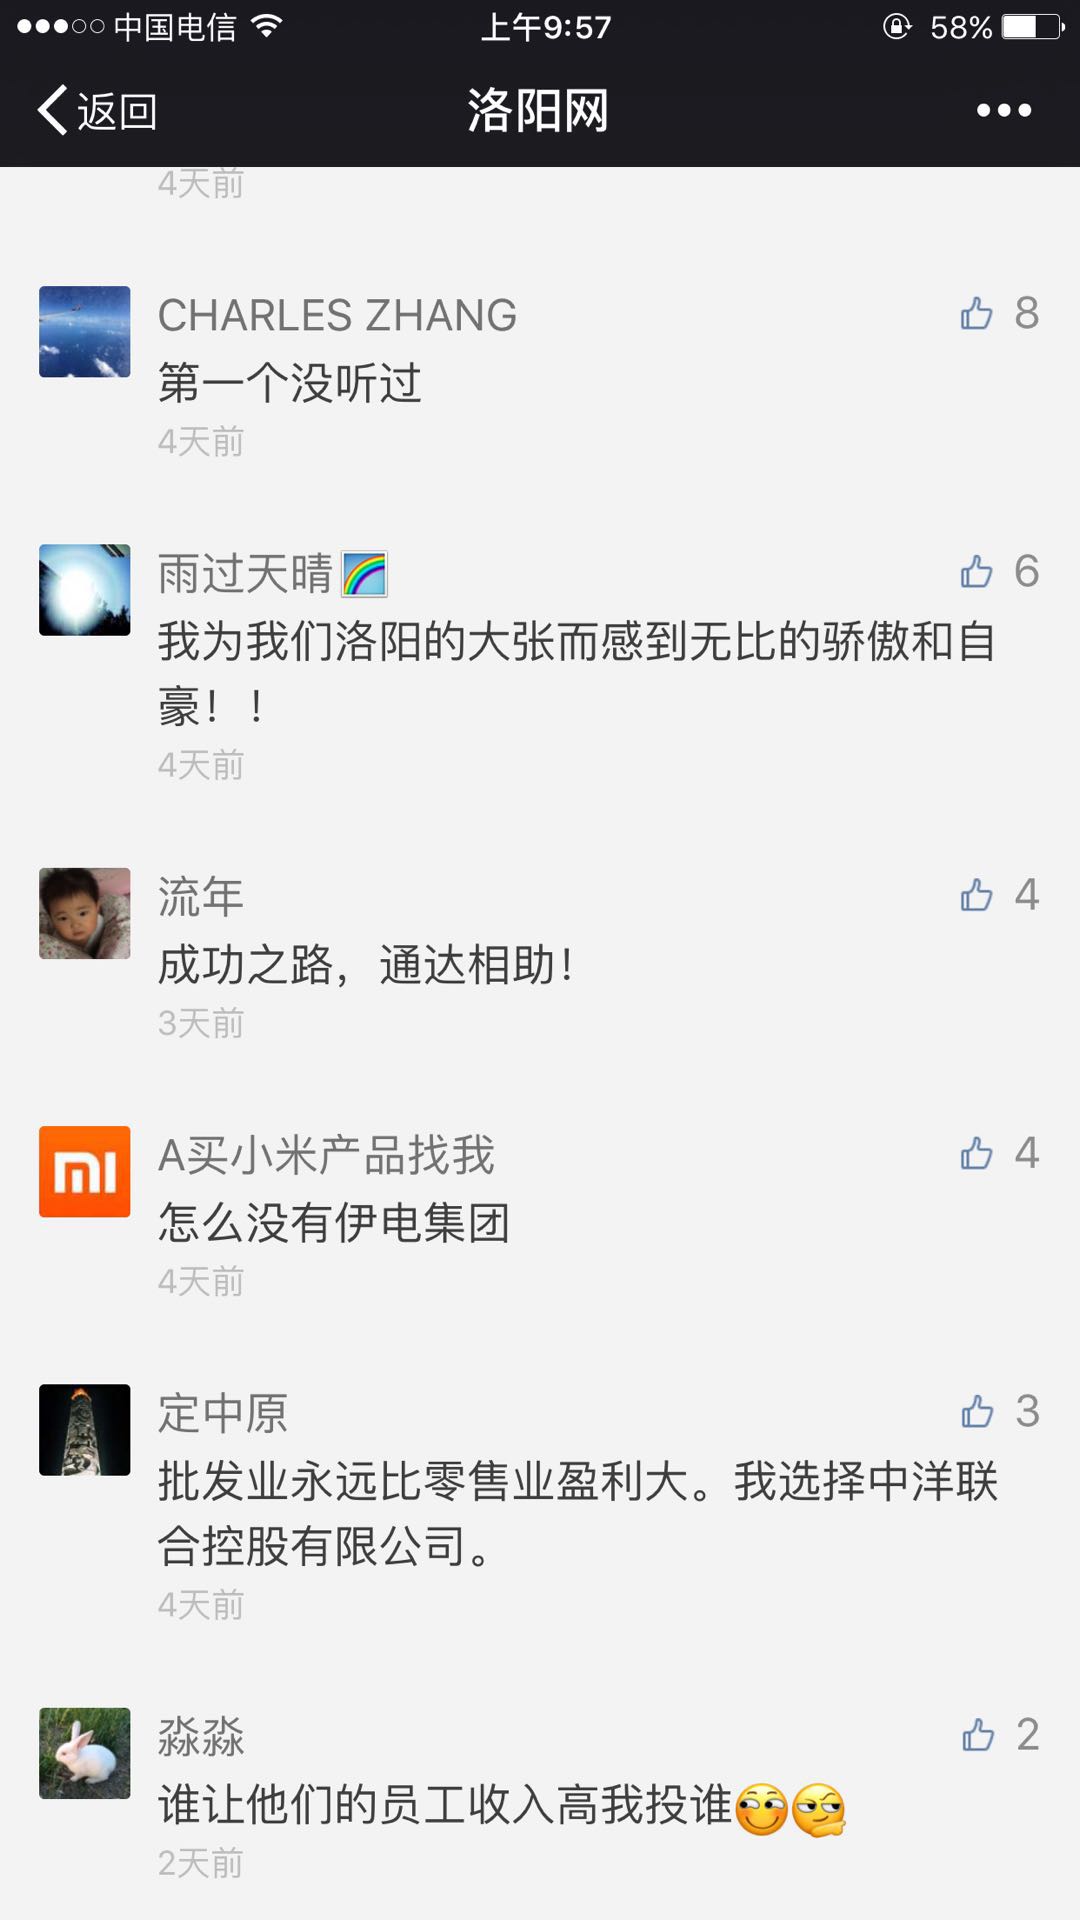Screen dimensions: 1080x1920
Task: Tap the 洛阳网 page title
Action: [538, 110]
